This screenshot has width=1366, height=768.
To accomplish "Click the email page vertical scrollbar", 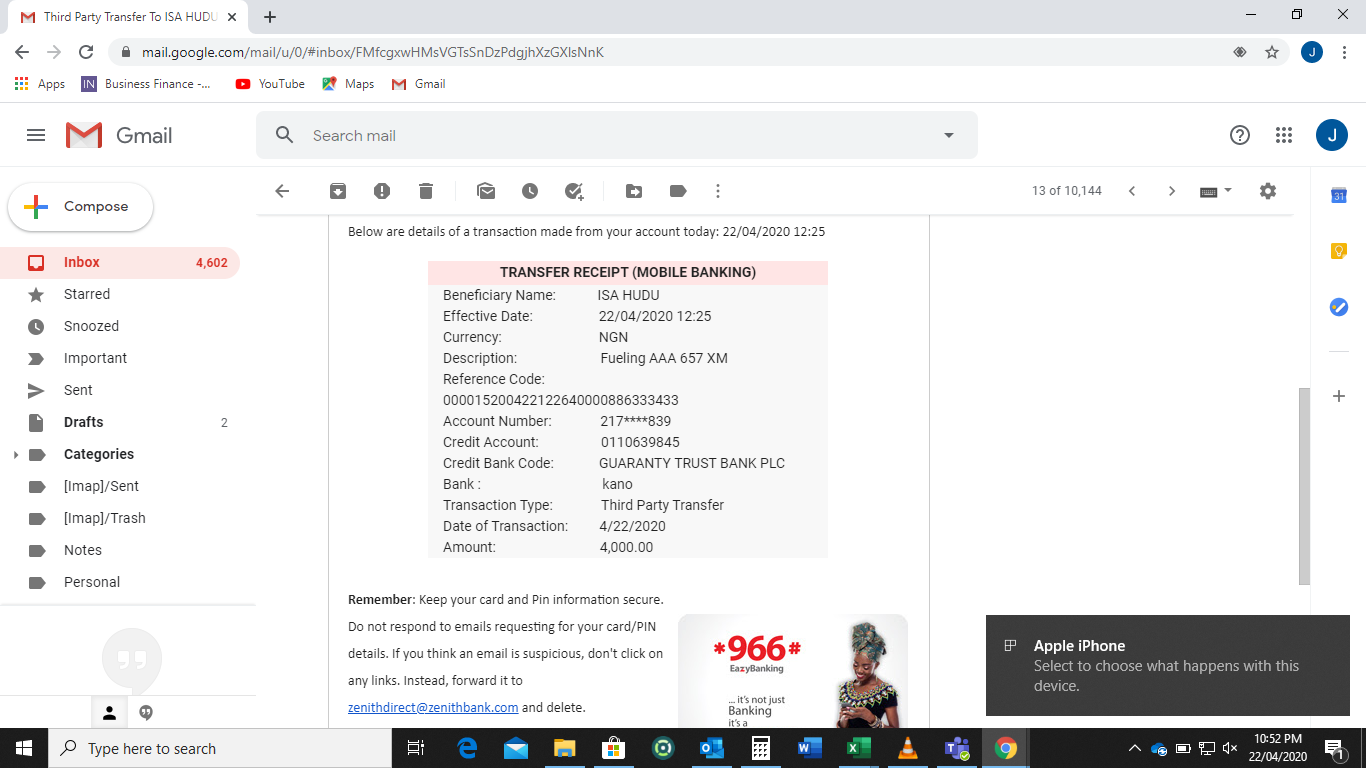I will tap(1304, 486).
